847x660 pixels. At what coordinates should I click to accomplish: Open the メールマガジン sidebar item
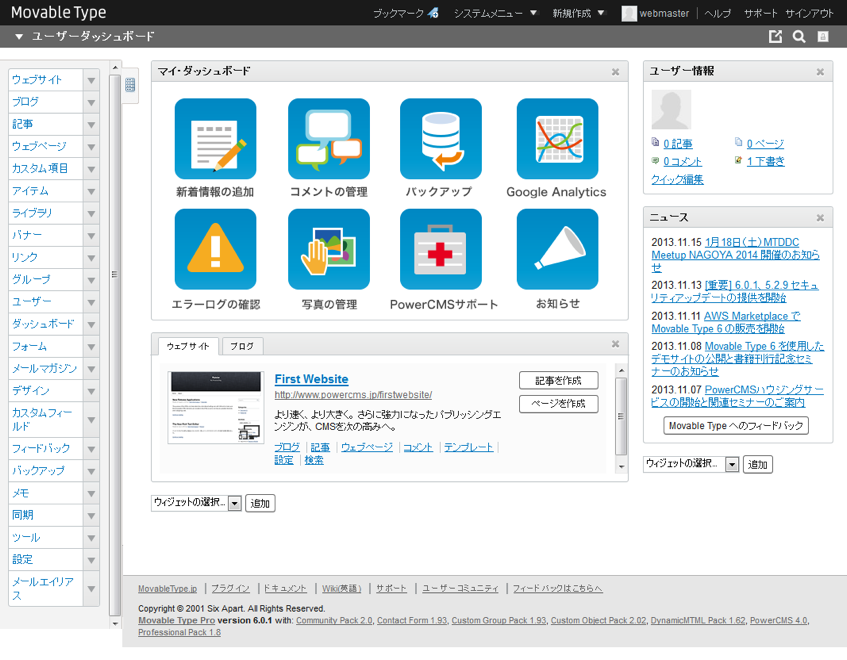(45, 368)
